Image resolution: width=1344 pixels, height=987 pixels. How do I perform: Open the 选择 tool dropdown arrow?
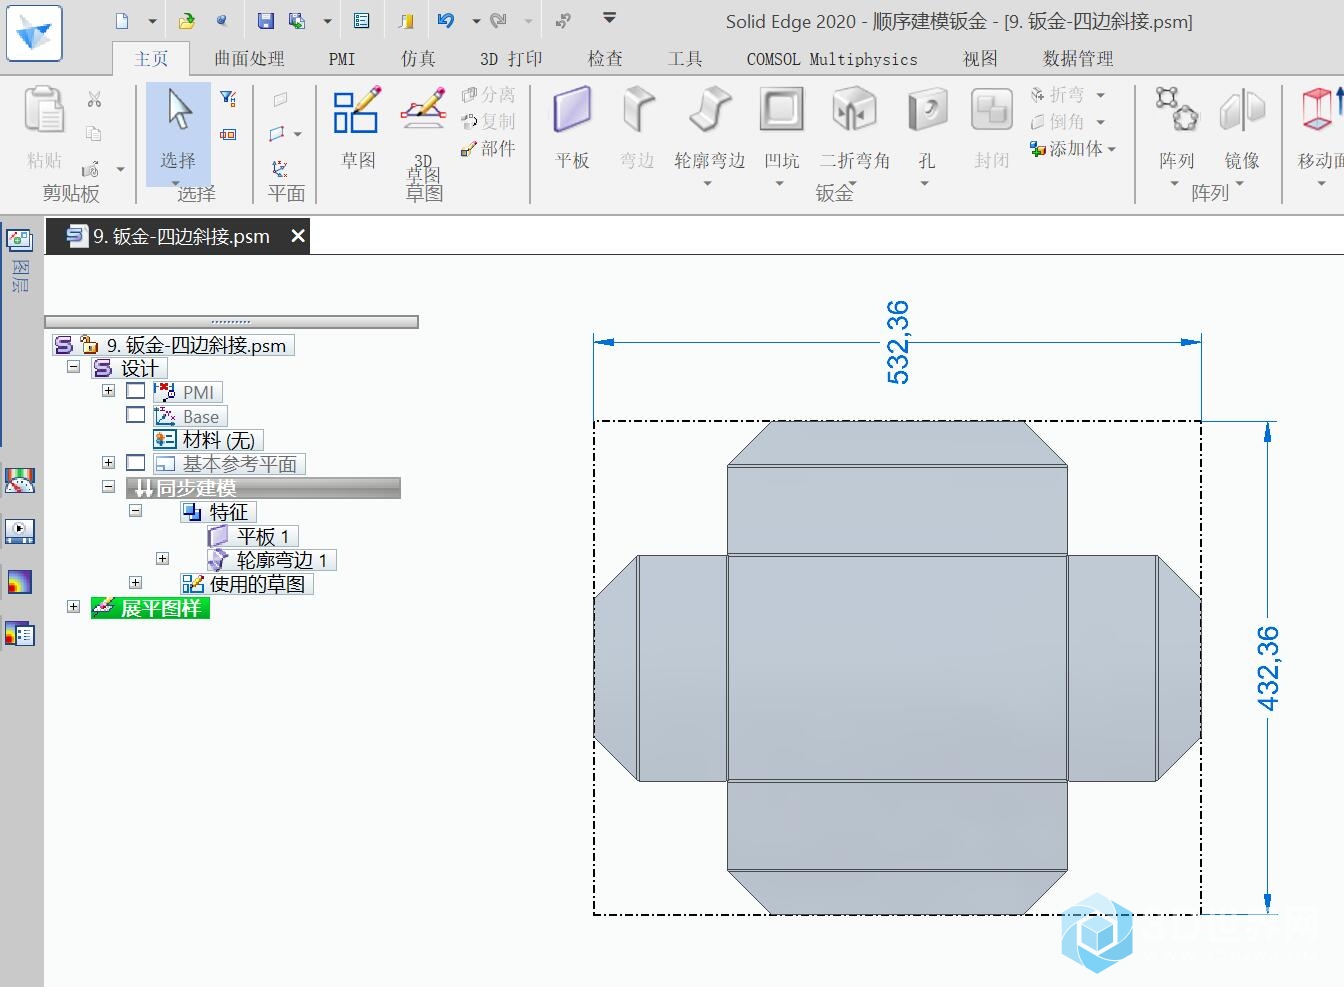(177, 184)
